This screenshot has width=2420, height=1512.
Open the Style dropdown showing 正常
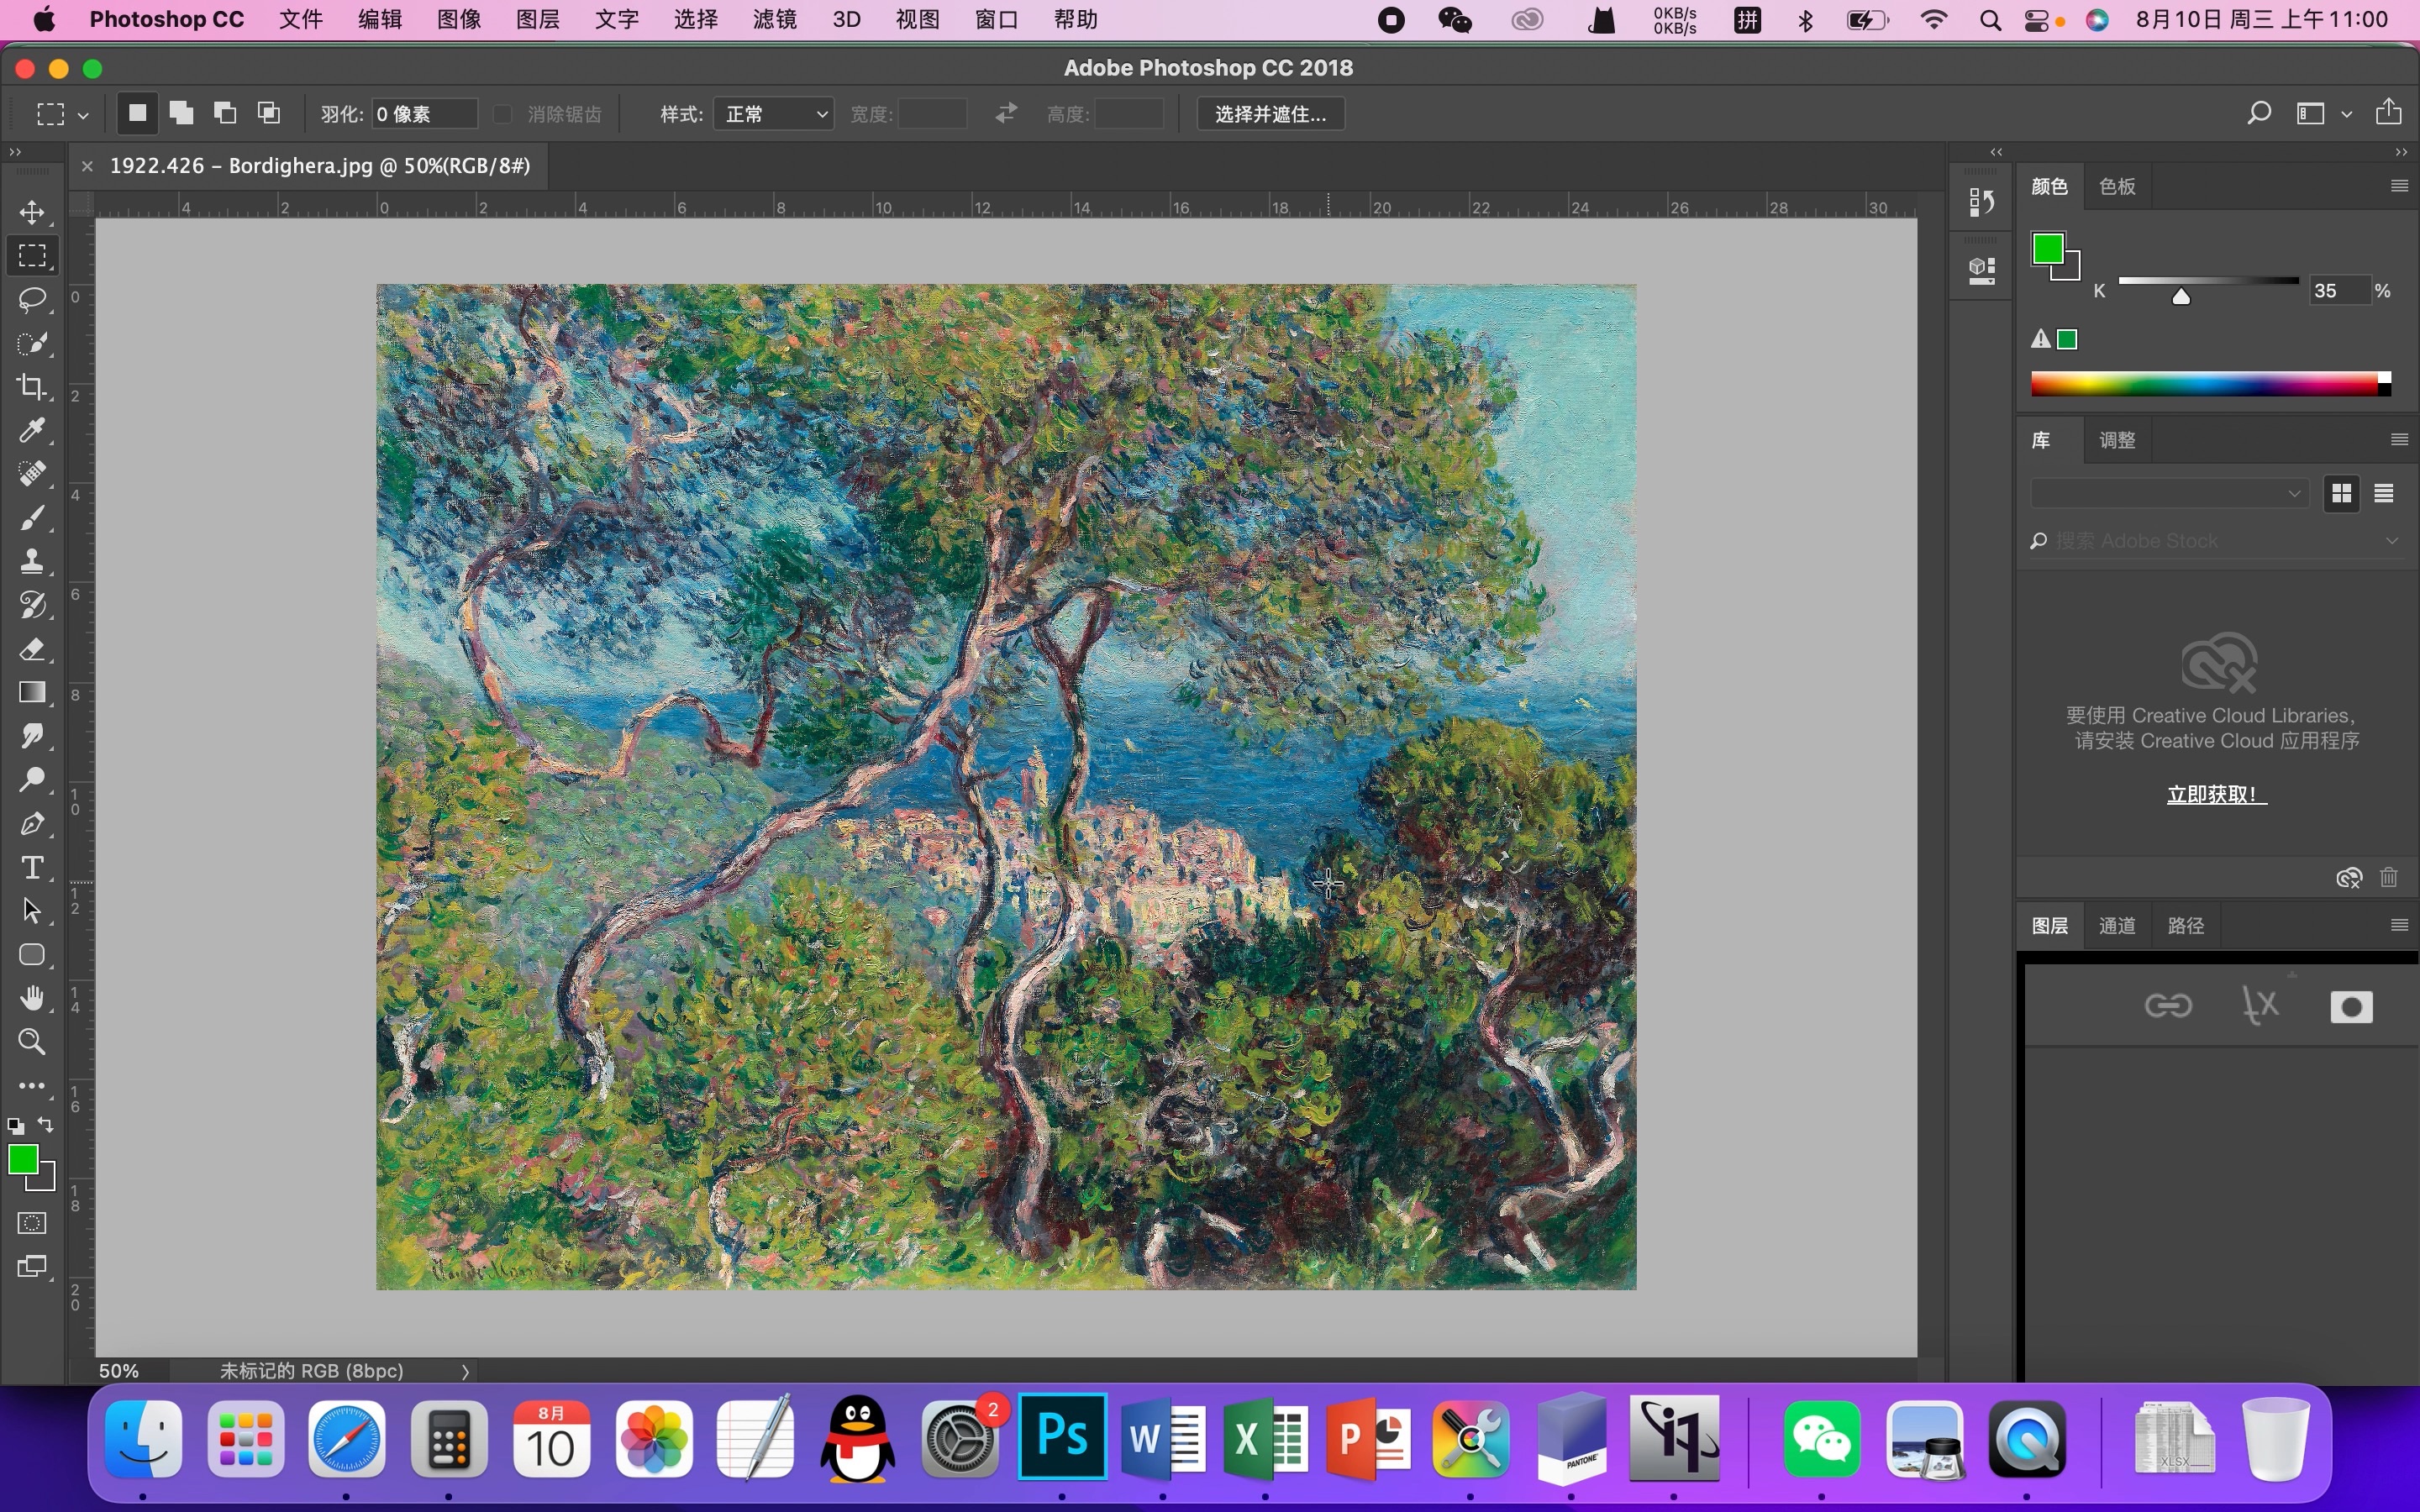773,114
